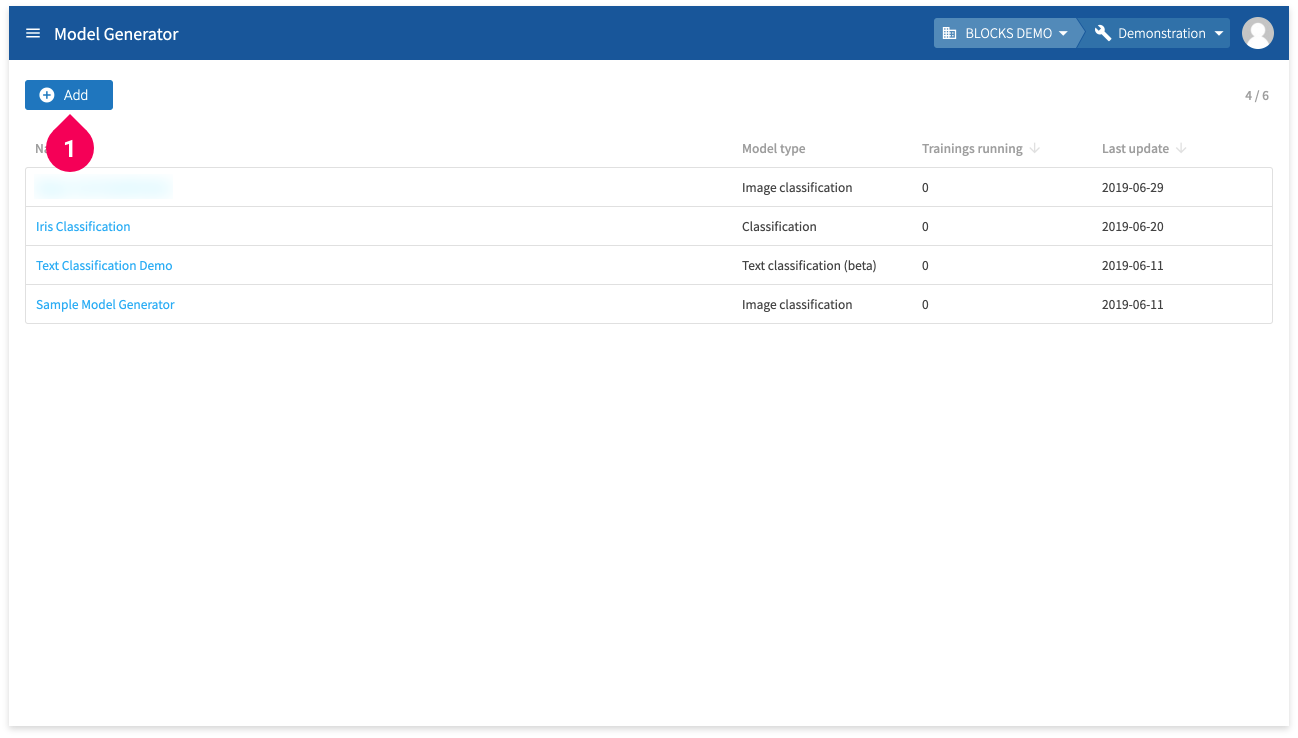Open the hamburger navigation menu
The width and height of the screenshot is (1298, 738).
point(33,33)
